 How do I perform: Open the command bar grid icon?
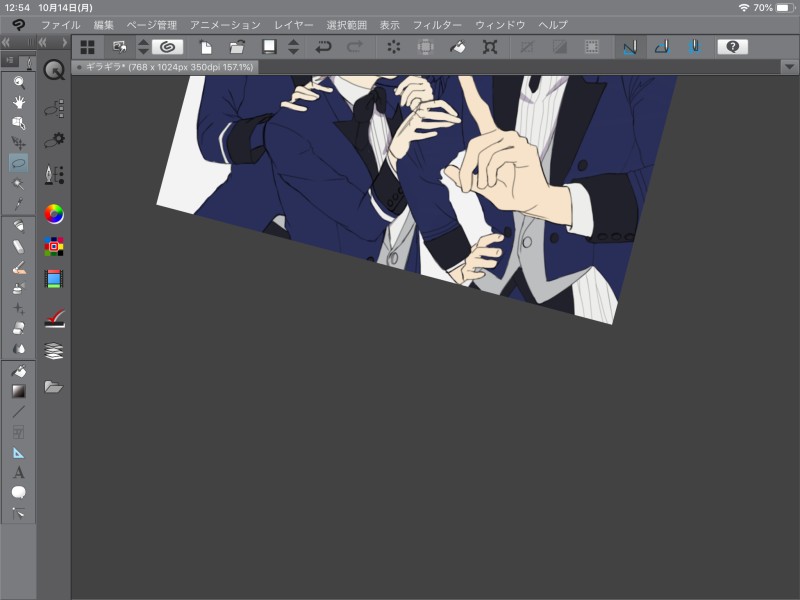tap(87, 47)
